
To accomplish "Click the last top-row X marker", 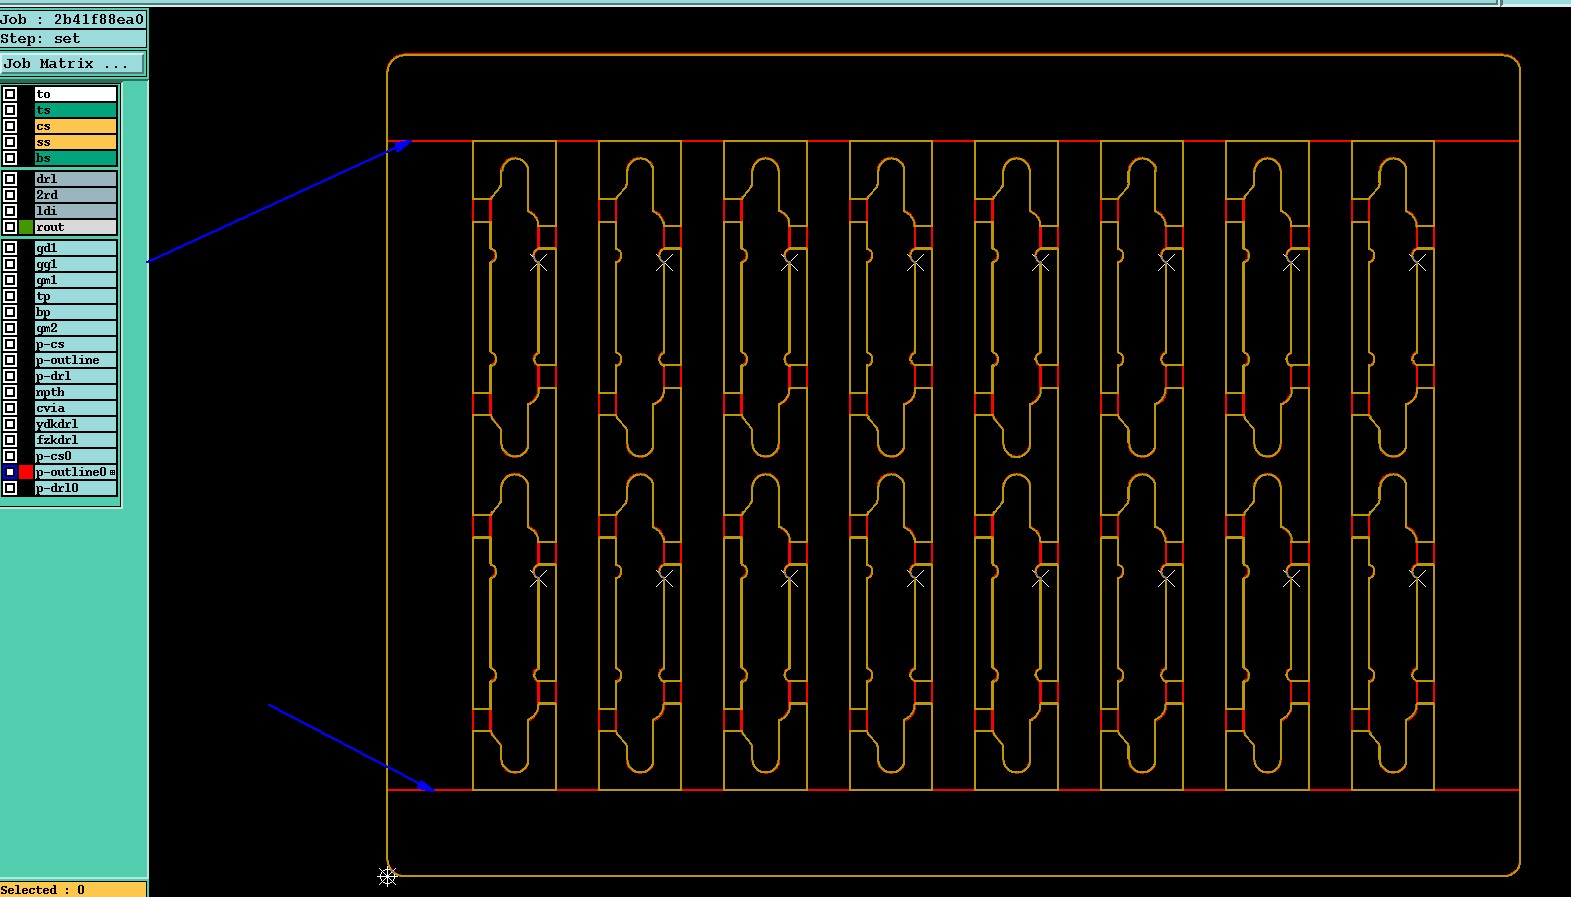I will (1418, 262).
